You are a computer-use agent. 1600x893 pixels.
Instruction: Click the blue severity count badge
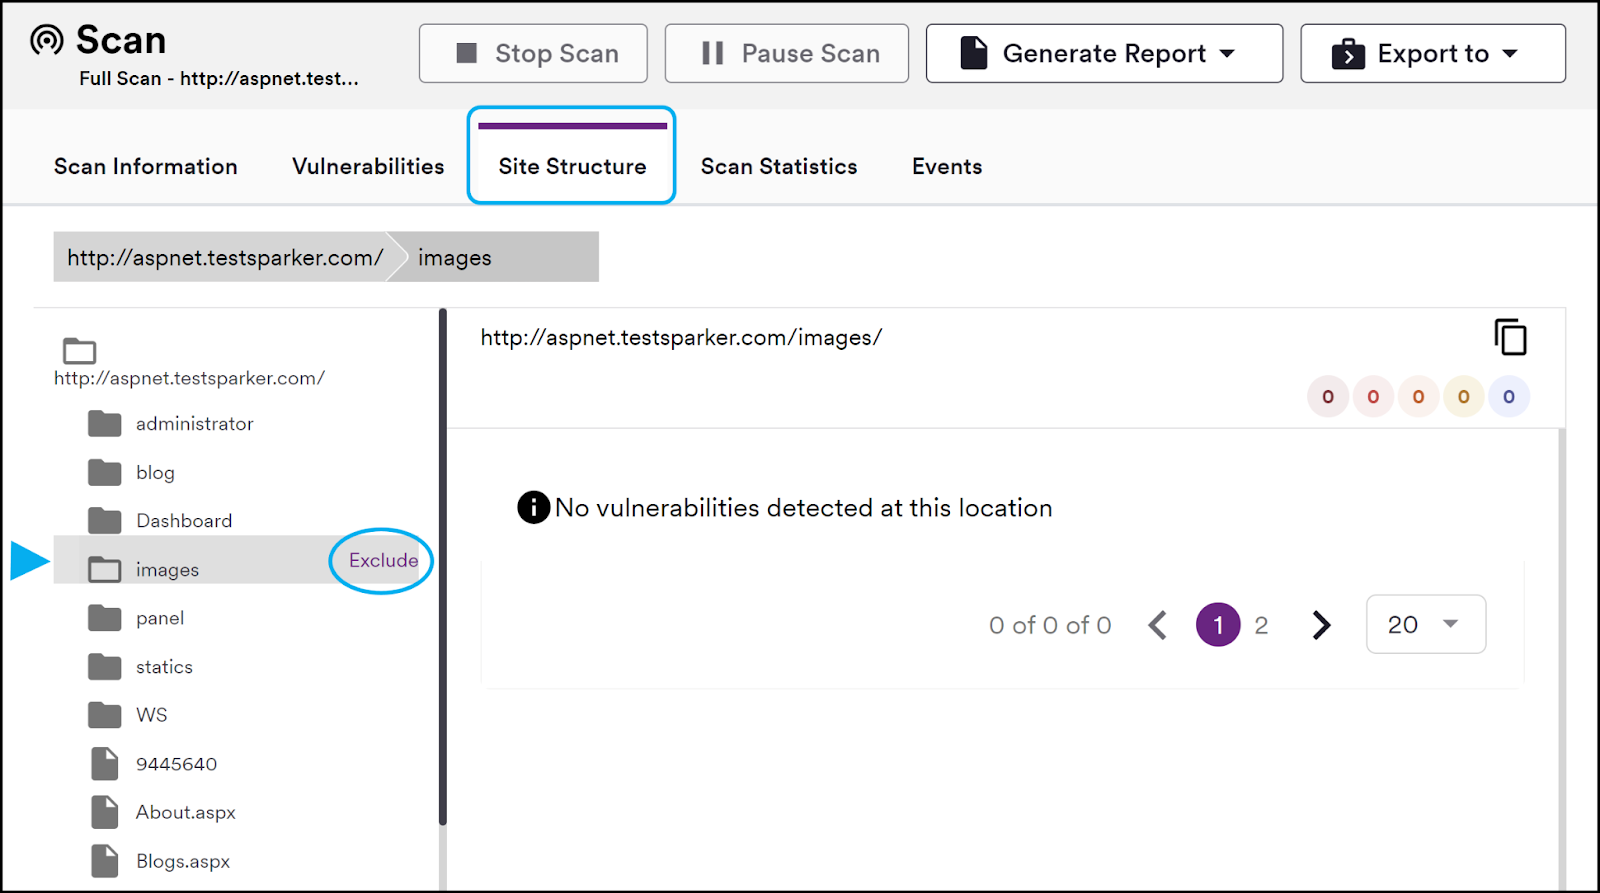tap(1508, 397)
